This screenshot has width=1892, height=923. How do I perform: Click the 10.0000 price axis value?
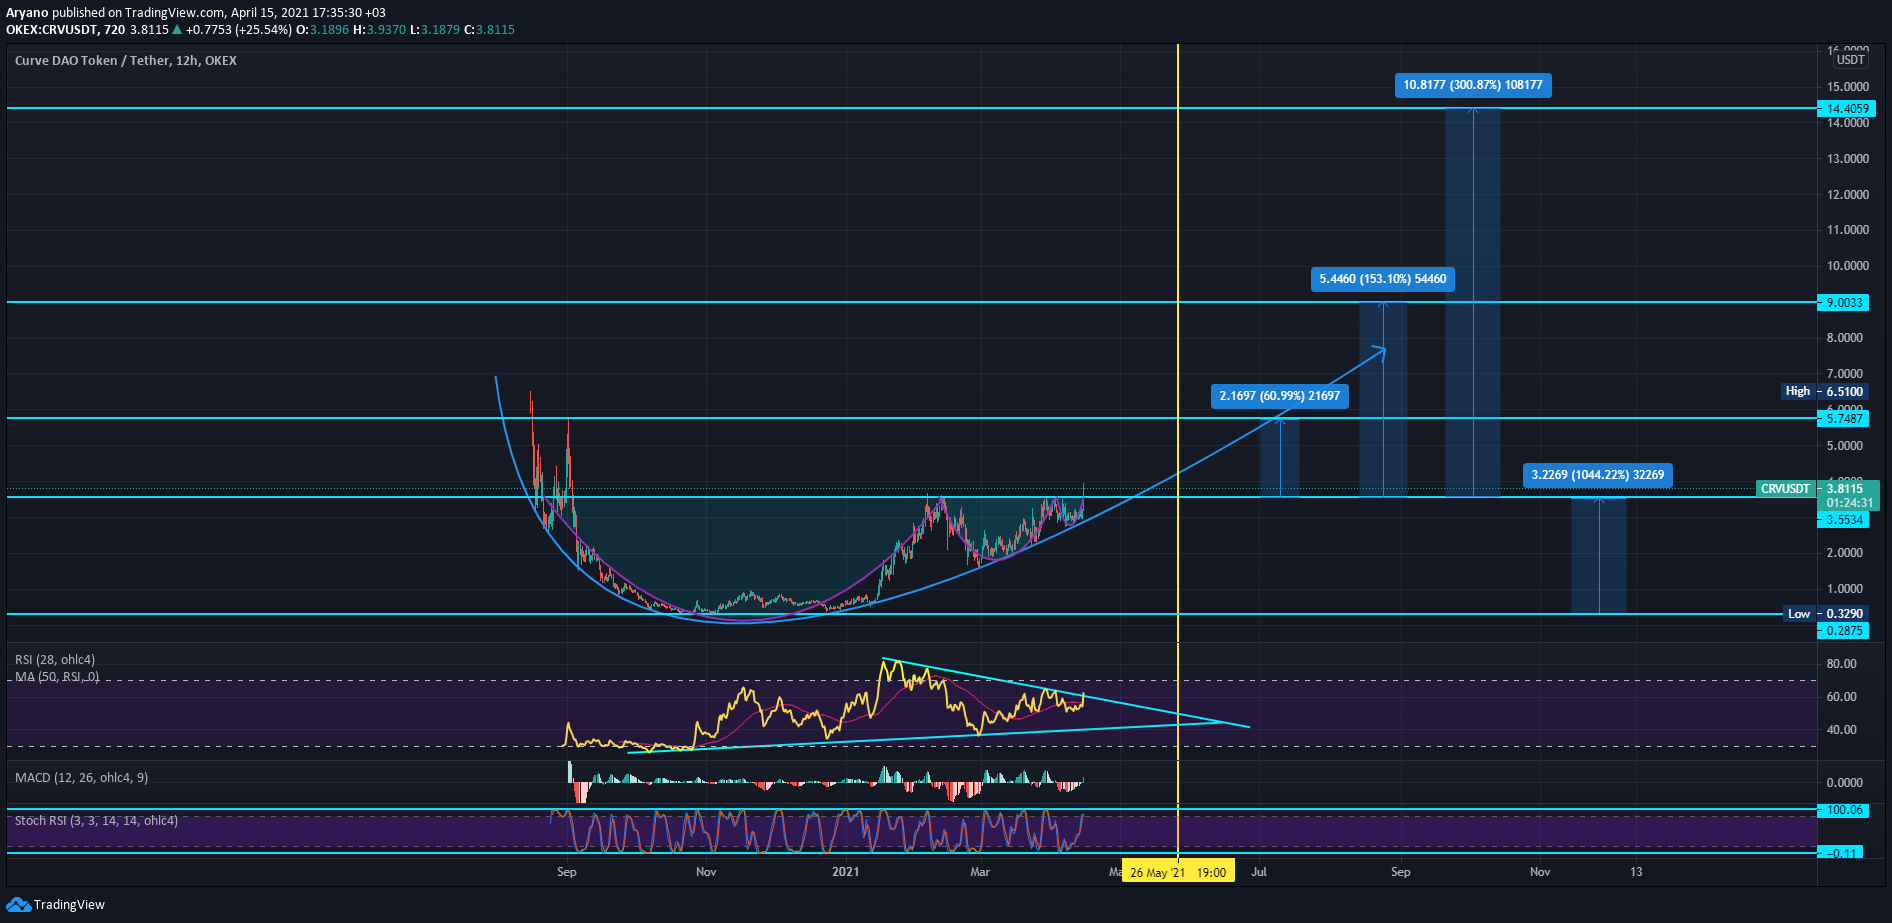point(1848,266)
